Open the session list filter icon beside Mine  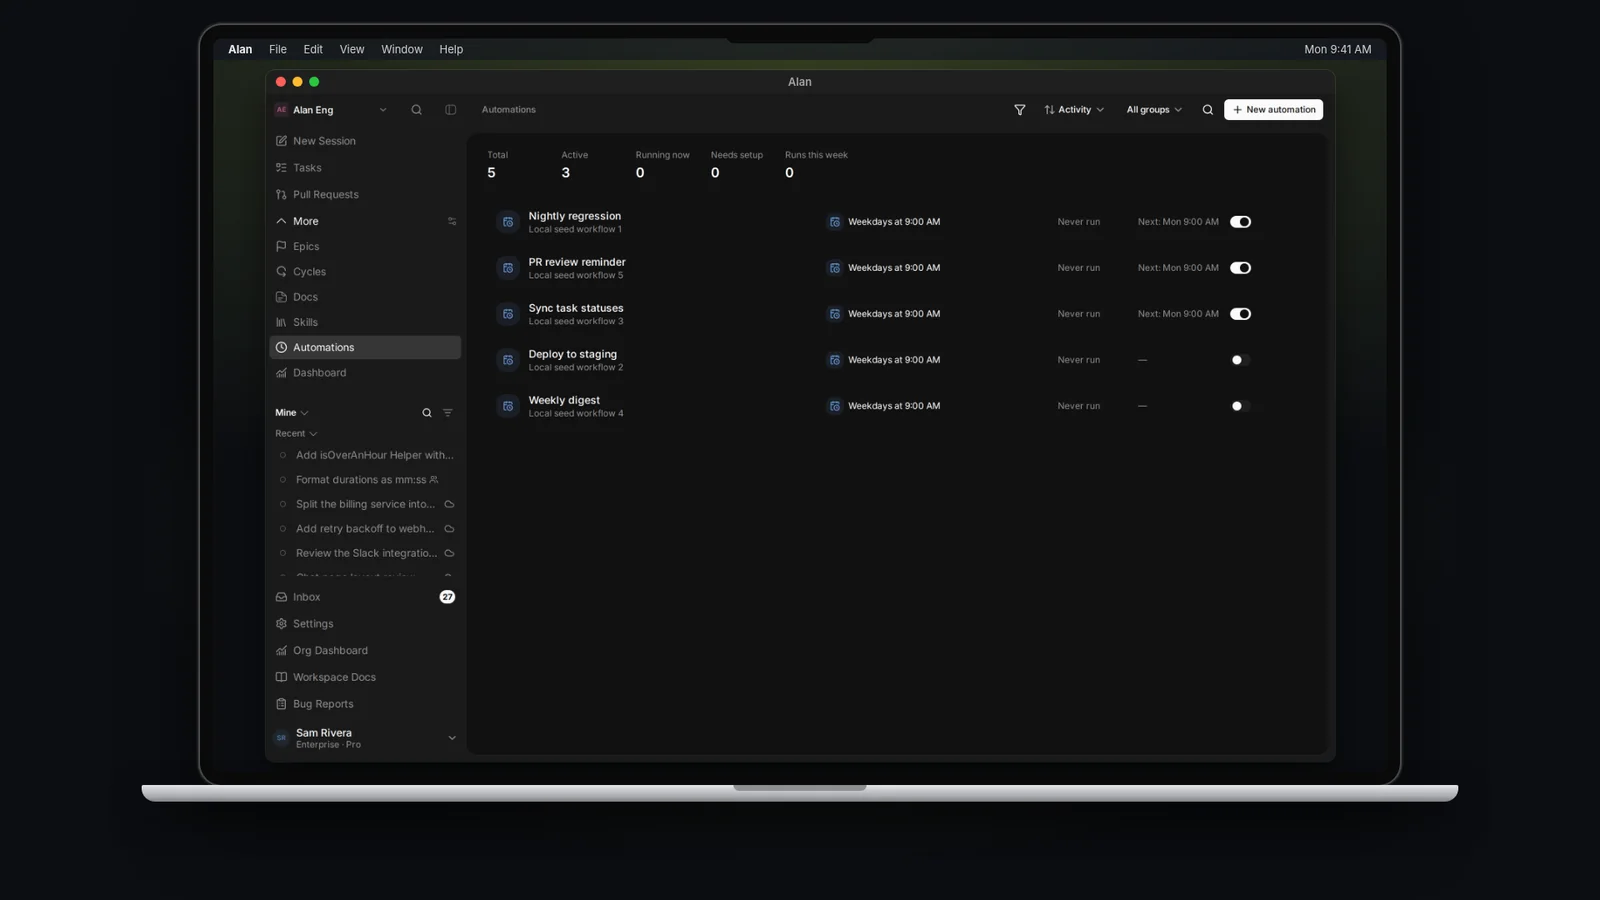pyautogui.click(x=448, y=413)
